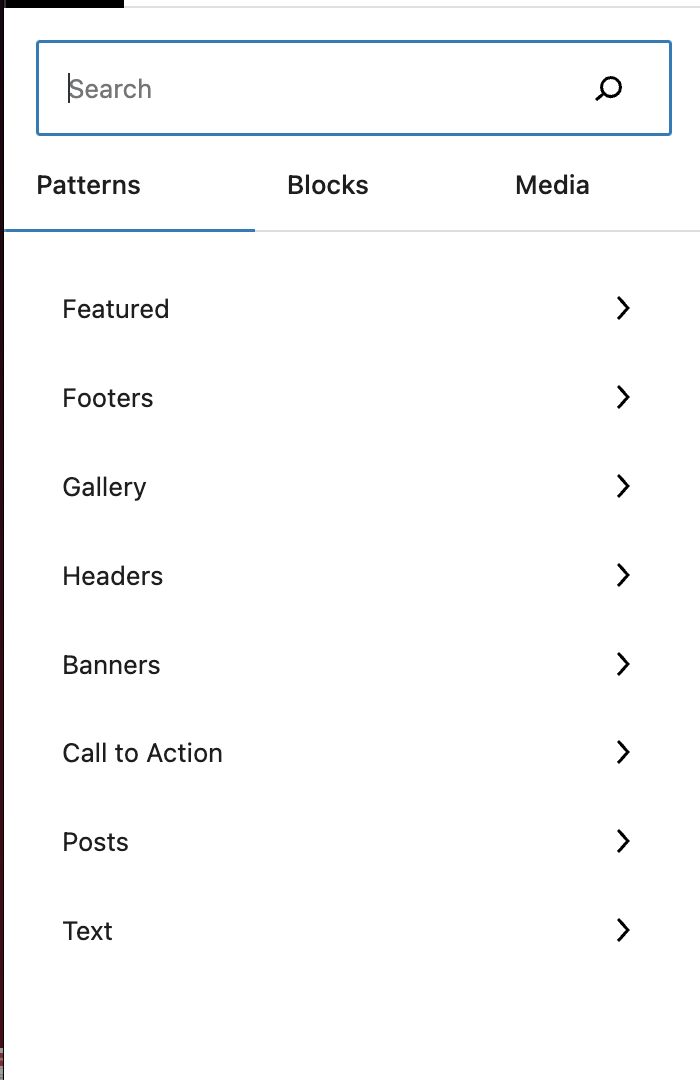
Task: Open the Headers patterns category
Action: [112, 575]
